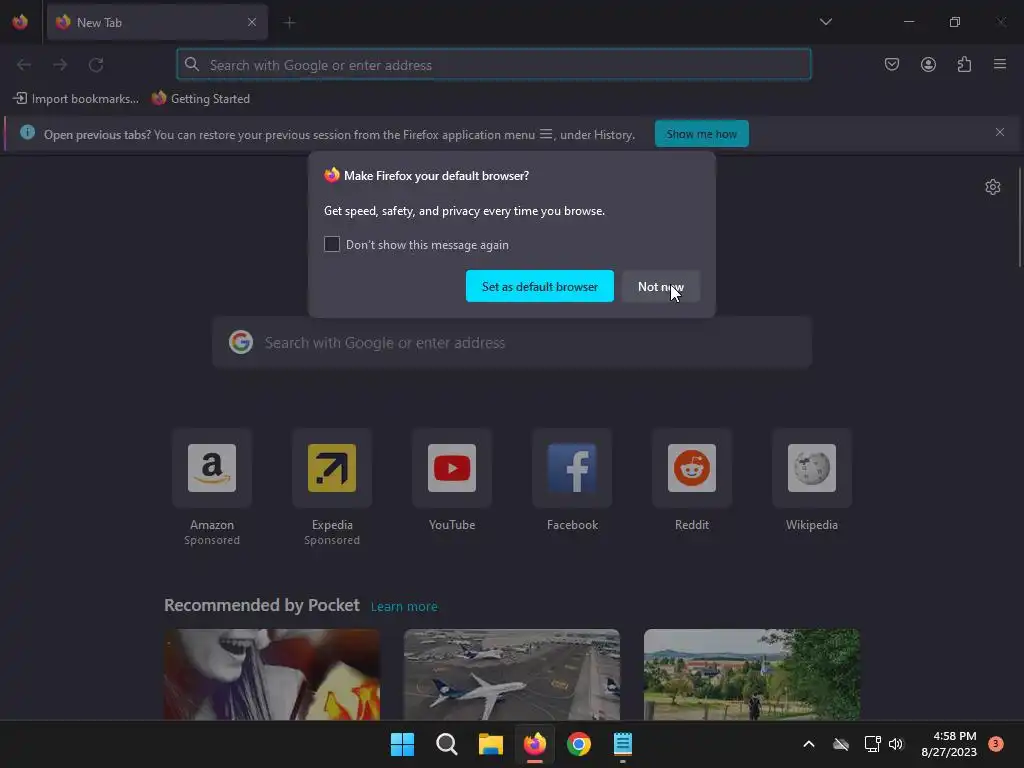This screenshot has height=768, width=1024.
Task: Open the new tab personalize gear icon
Action: coord(993,187)
